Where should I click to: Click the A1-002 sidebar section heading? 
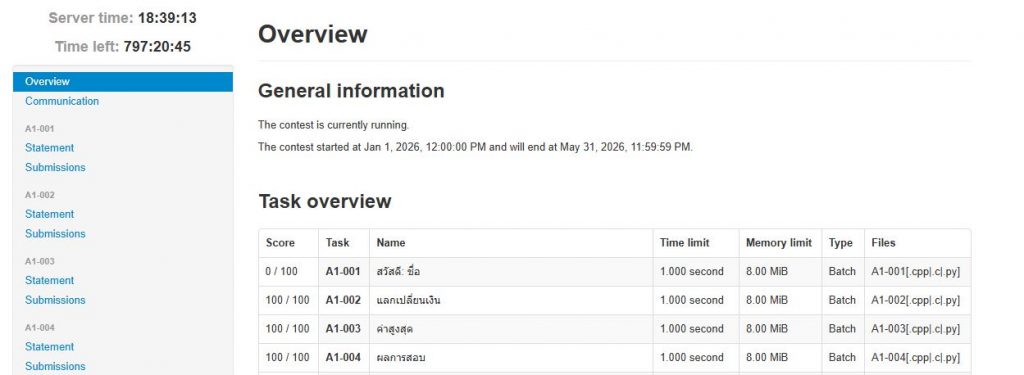[40, 195]
